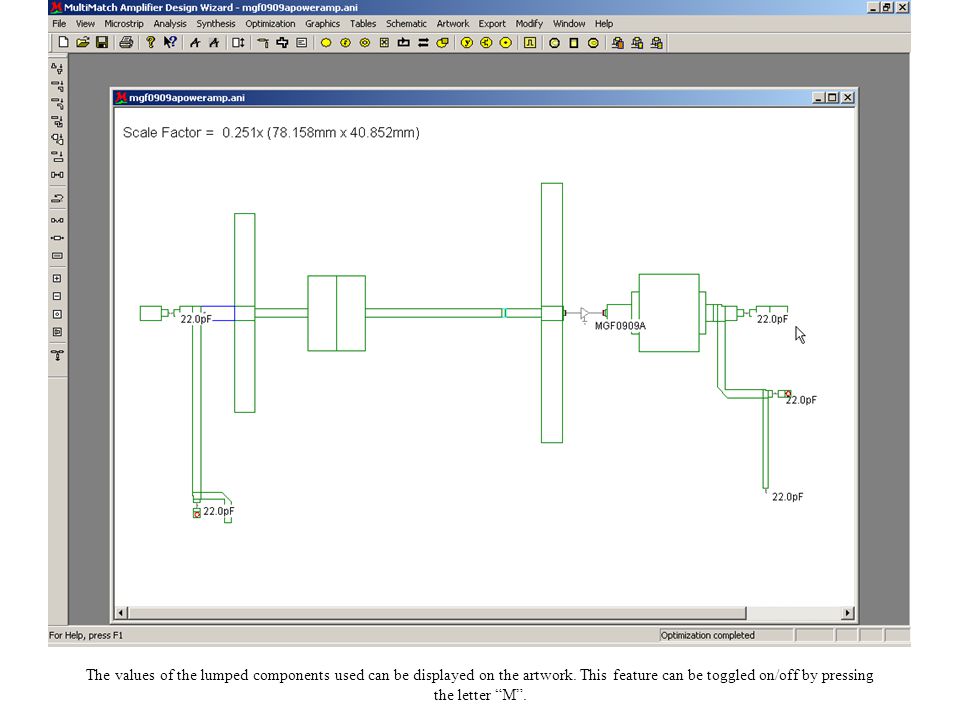Click the horizontal scrollbar right arrow
Image resolution: width=960 pixels, height=720 pixels.
pyautogui.click(x=848, y=613)
